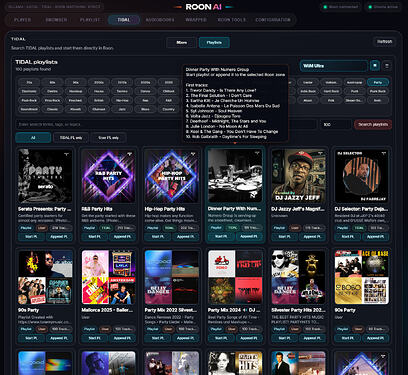This screenshot has height=375, width=408.
Task: Toggle the Hard Rock chip
Action: tap(331, 91)
